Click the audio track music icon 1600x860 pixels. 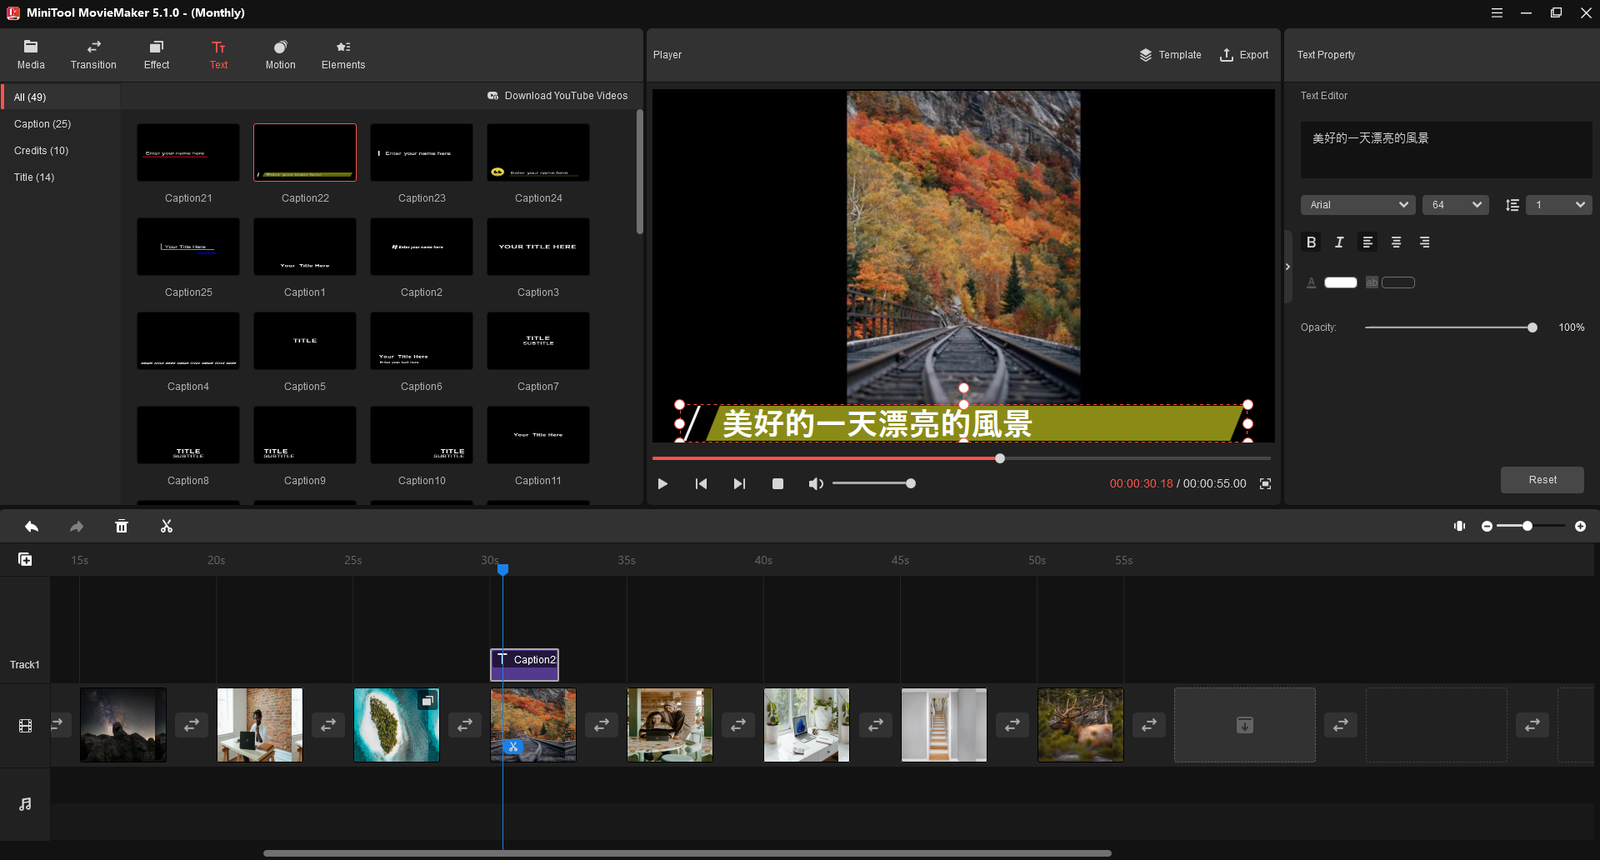coord(25,804)
